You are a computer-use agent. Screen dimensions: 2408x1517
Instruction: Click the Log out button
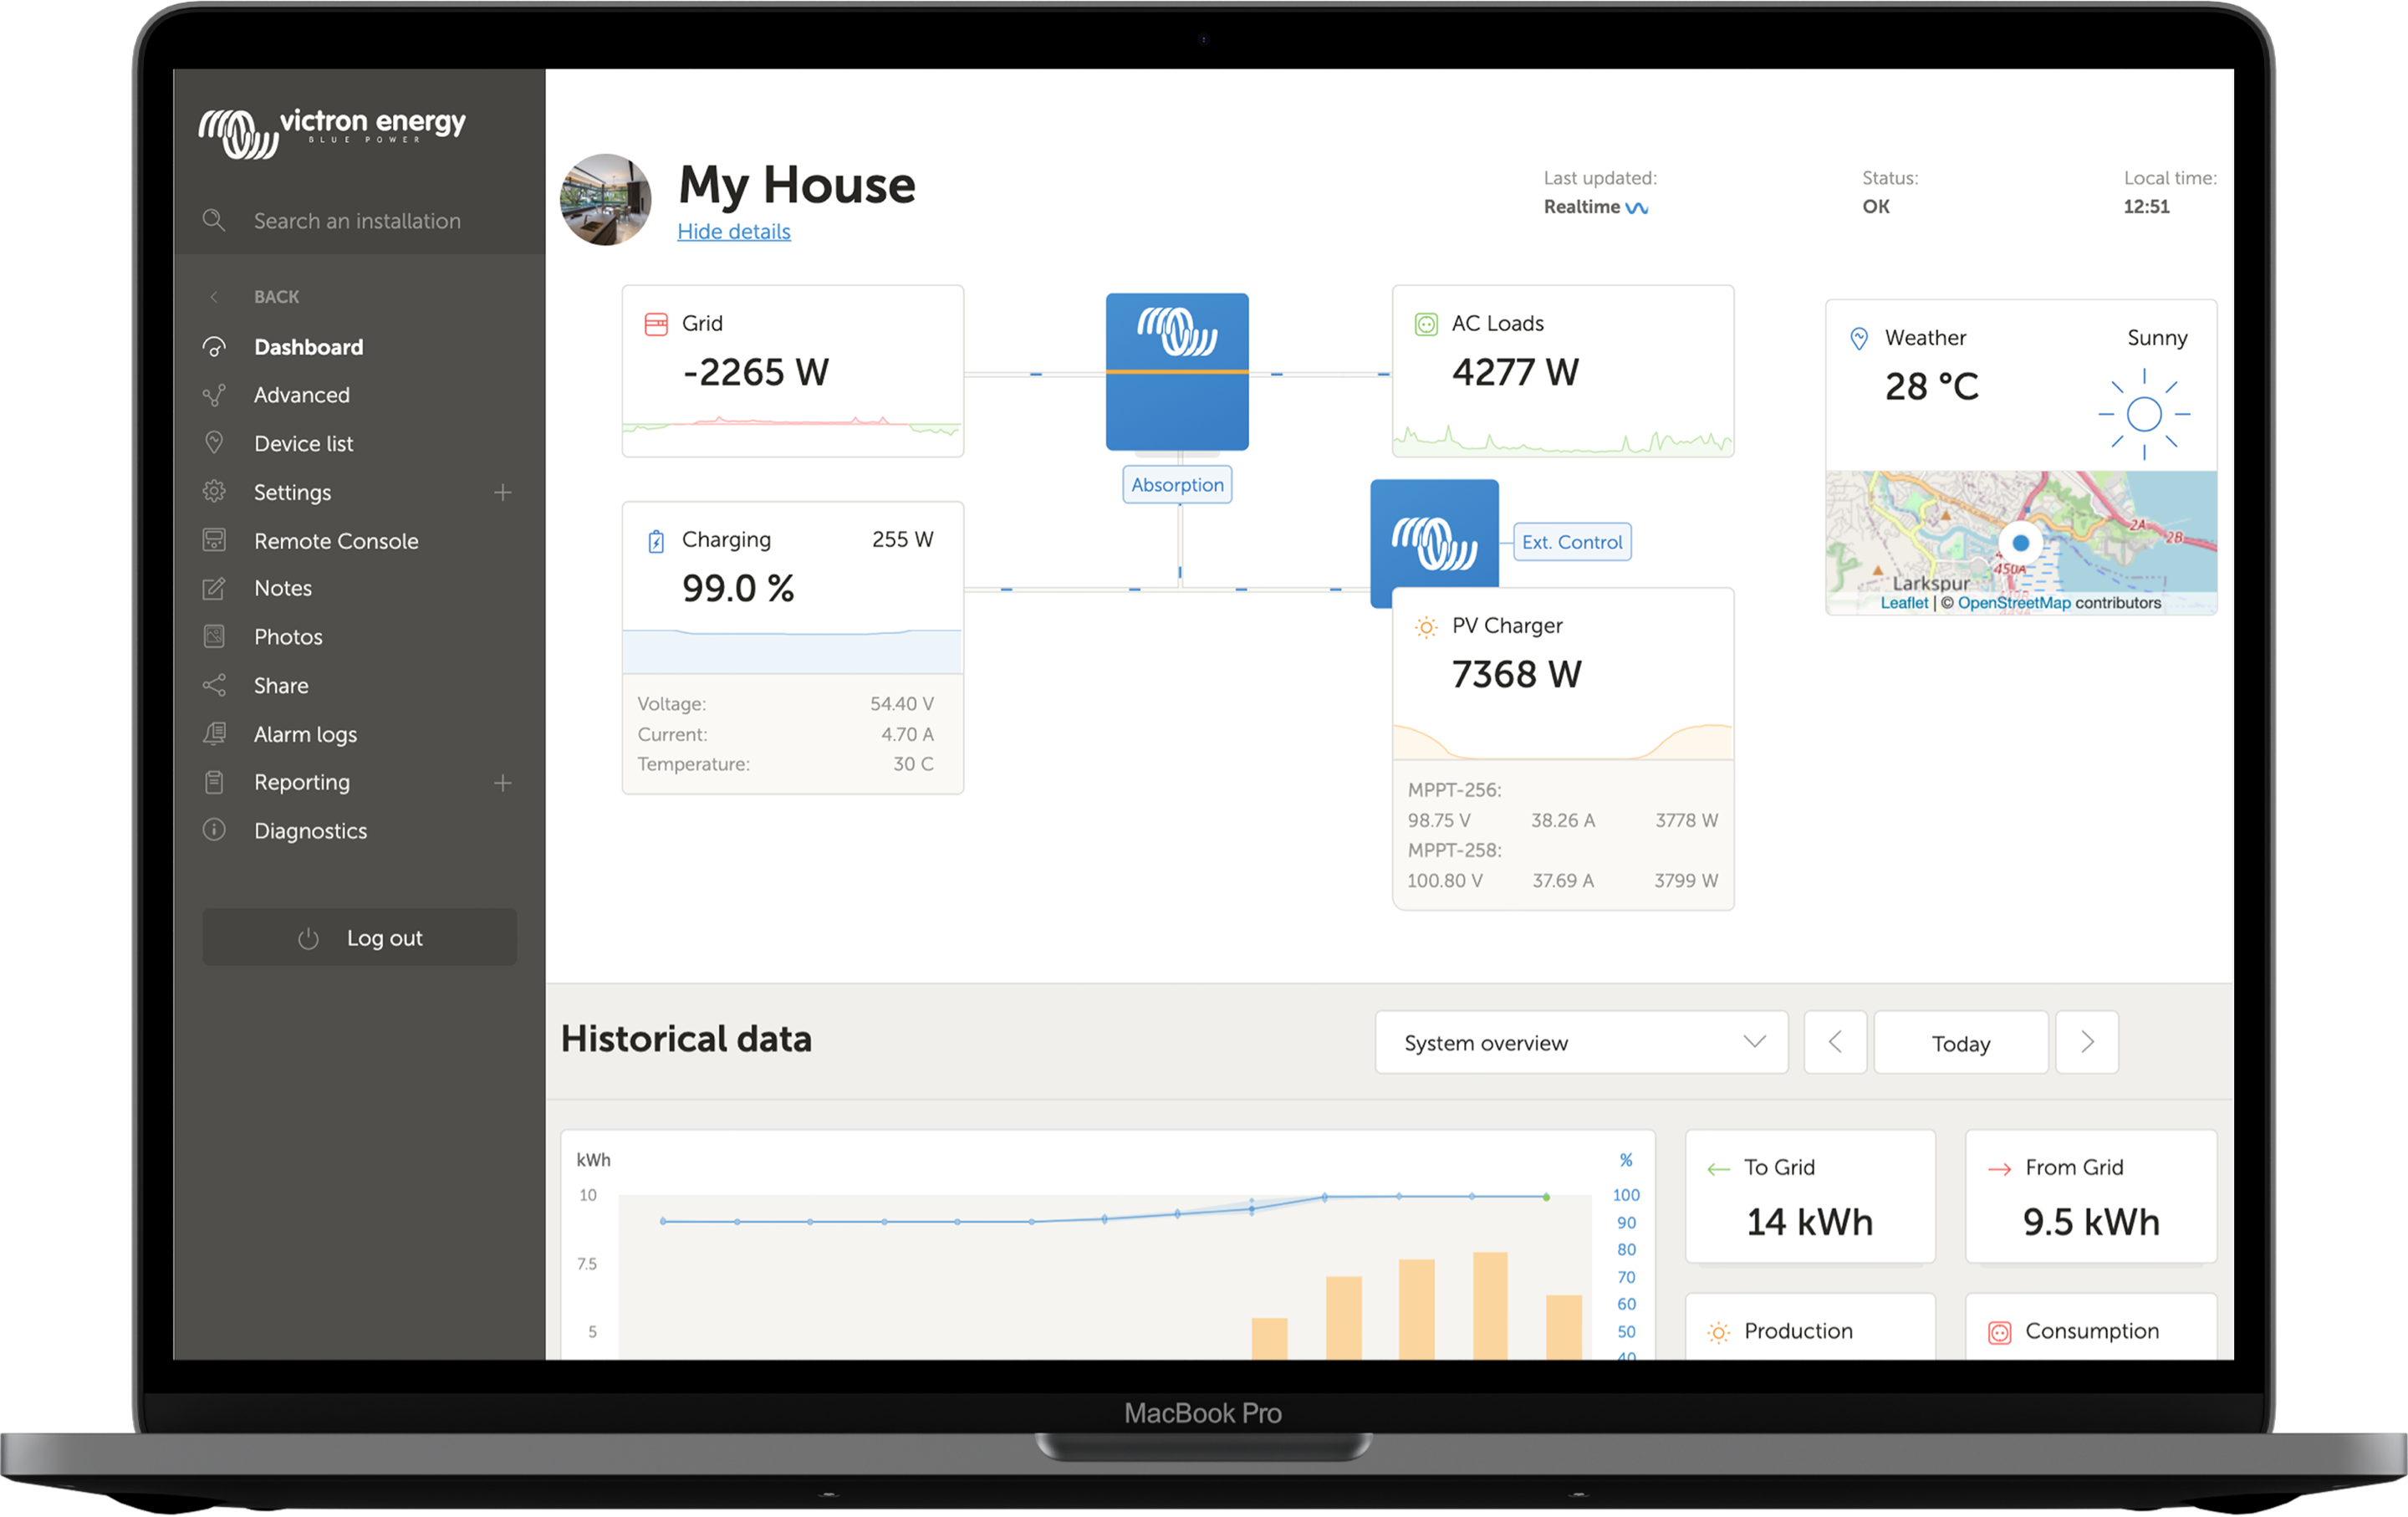click(364, 937)
